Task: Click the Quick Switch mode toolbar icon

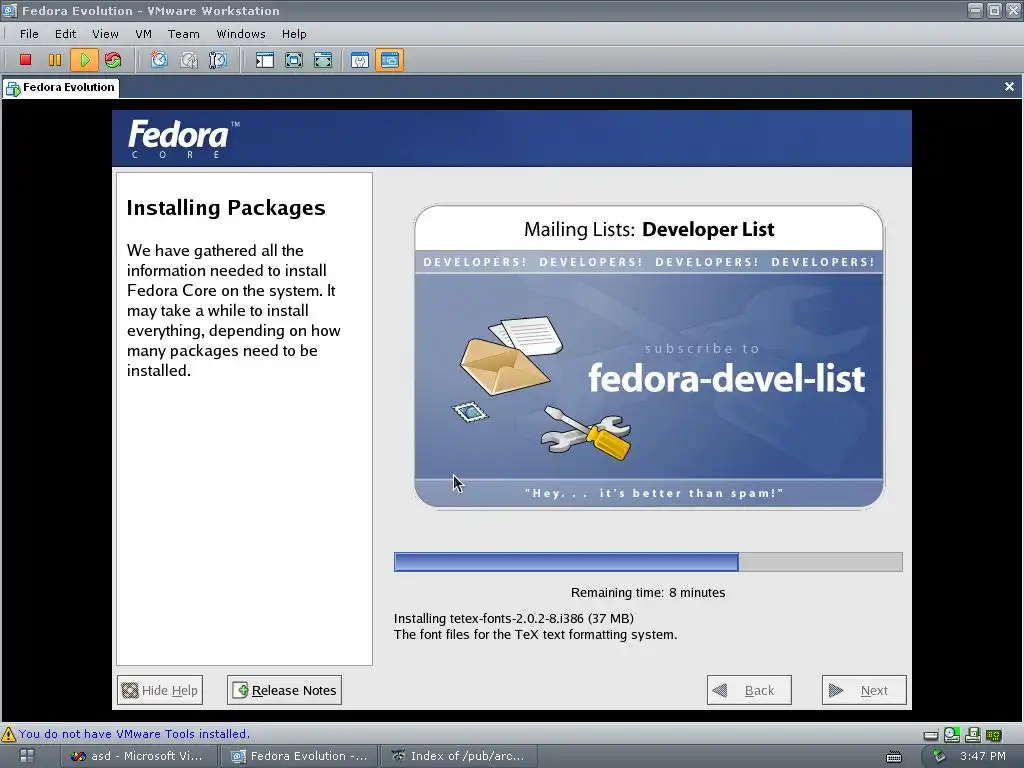Action: 323,60
